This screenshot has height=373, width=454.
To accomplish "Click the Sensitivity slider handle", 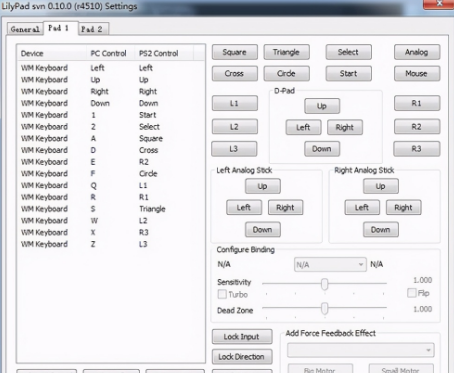I will pos(325,284).
